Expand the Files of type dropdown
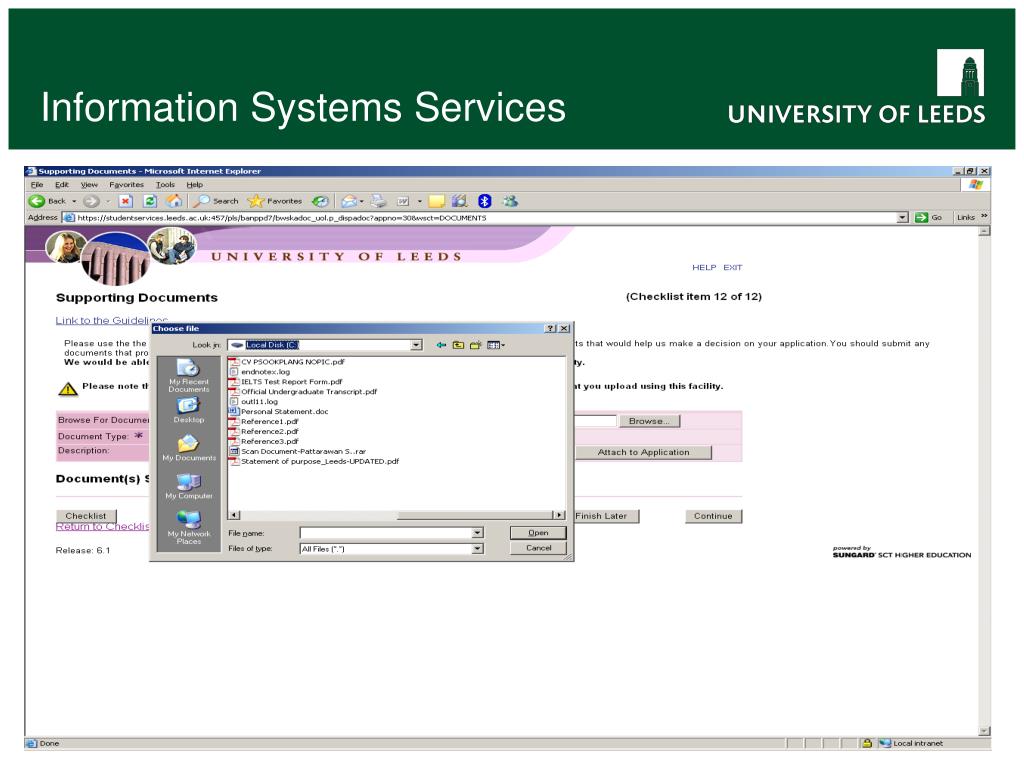The height and width of the screenshot is (768, 1024). pos(477,549)
